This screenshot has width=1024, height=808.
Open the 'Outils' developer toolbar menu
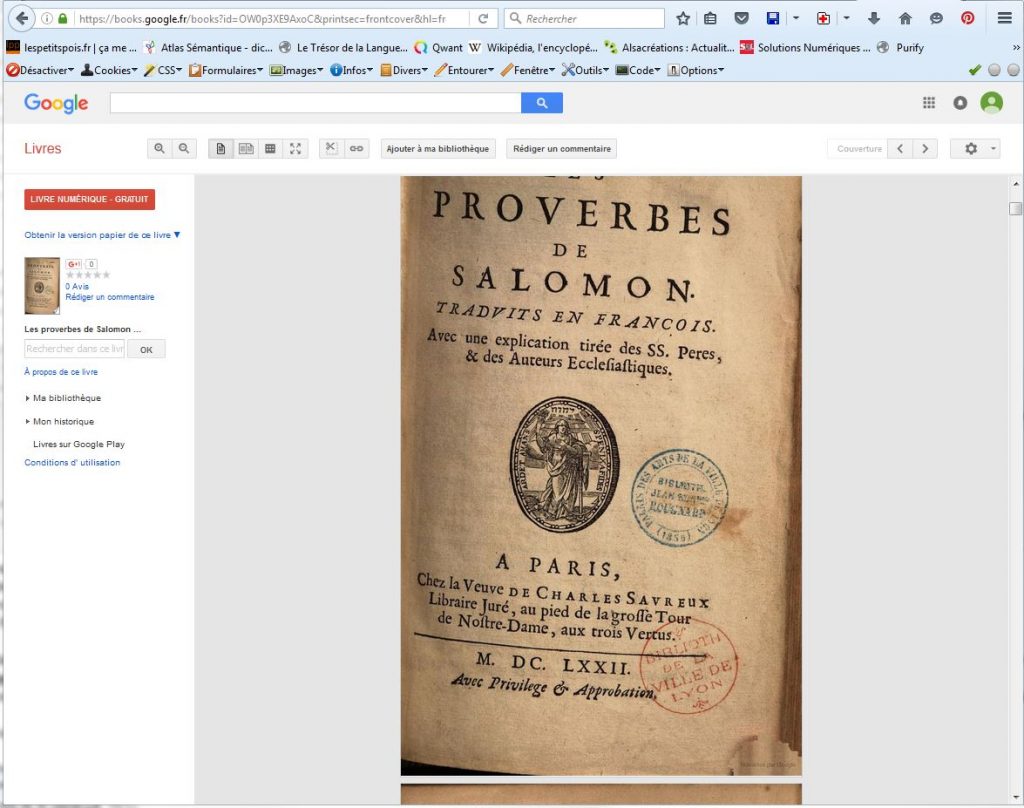pyautogui.click(x=585, y=70)
